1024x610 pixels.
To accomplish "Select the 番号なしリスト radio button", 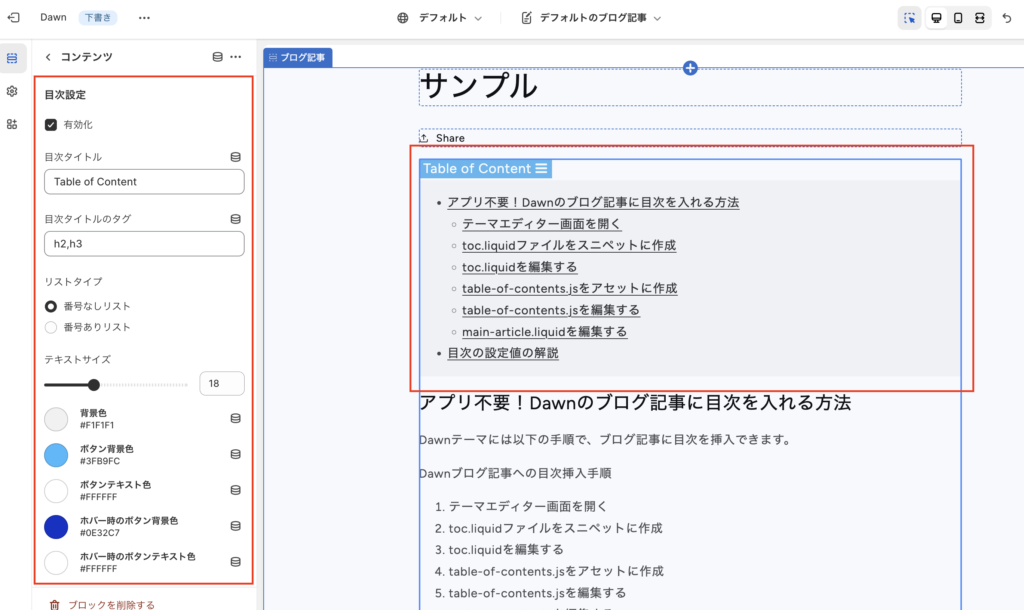I will pos(51,306).
